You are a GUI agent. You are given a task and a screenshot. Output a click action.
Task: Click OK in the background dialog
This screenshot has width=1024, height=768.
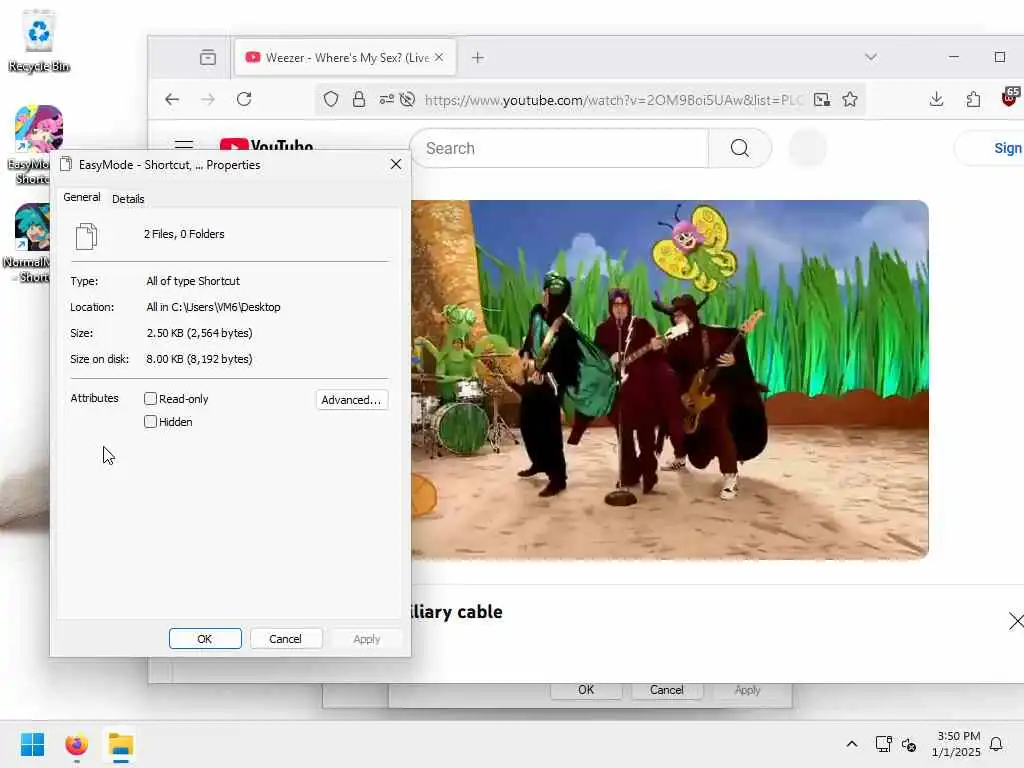(586, 690)
